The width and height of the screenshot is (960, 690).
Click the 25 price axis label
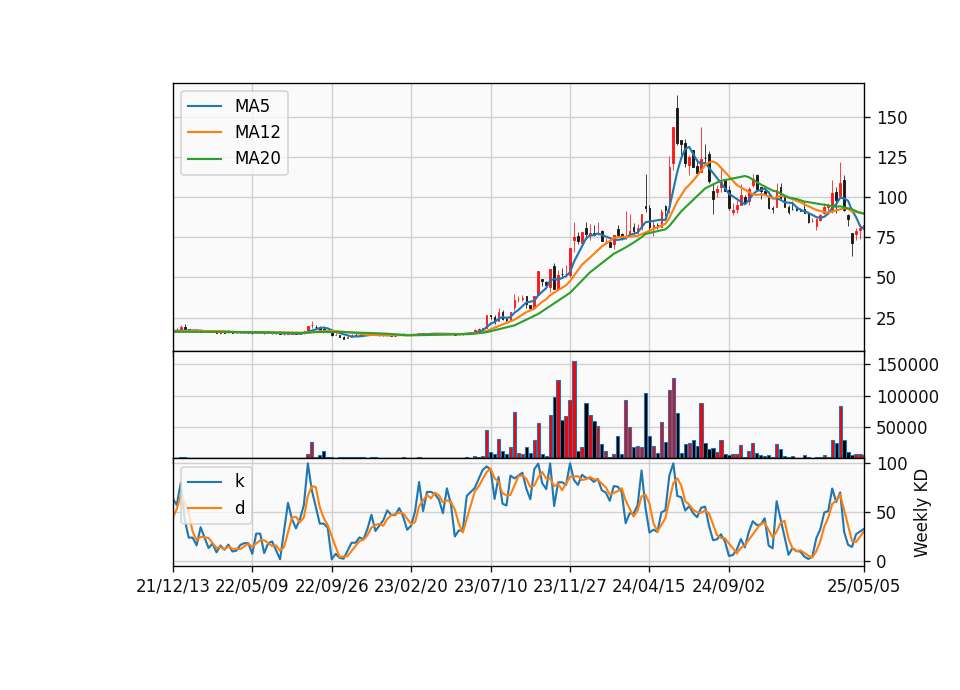coord(887,318)
